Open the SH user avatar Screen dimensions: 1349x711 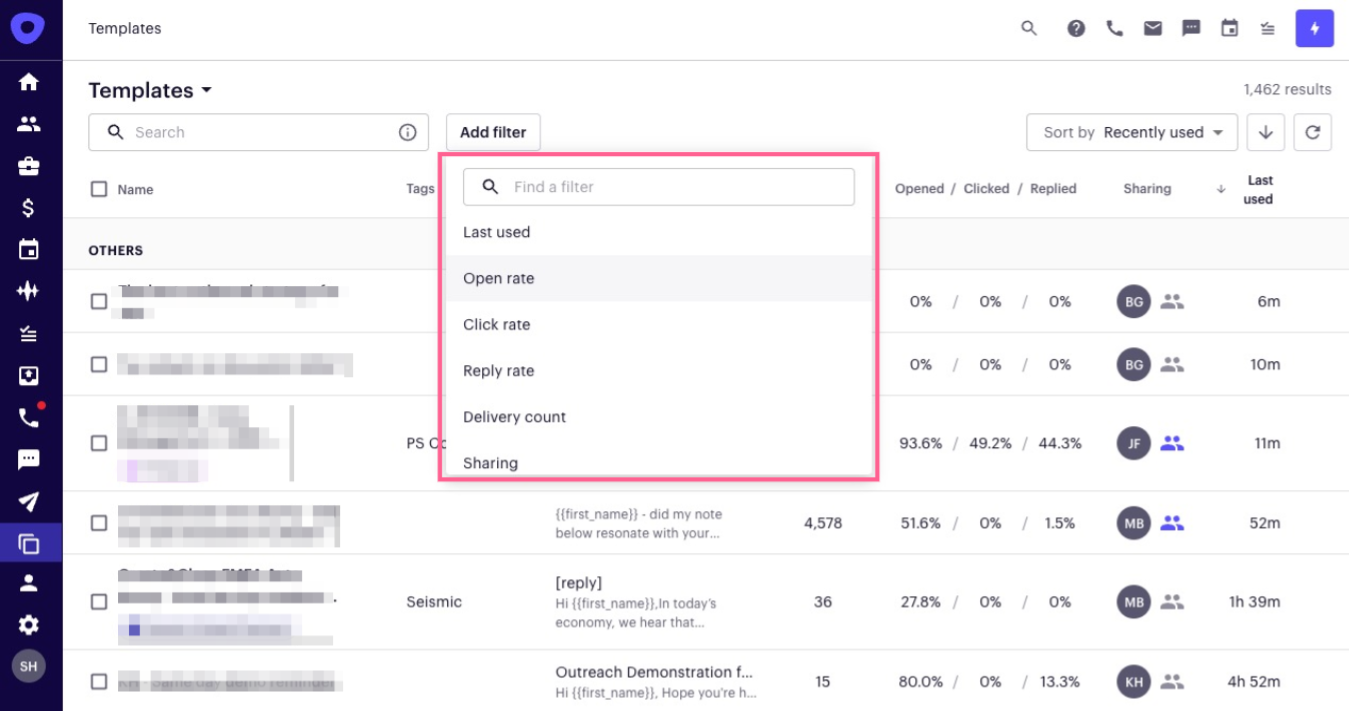tap(28, 666)
